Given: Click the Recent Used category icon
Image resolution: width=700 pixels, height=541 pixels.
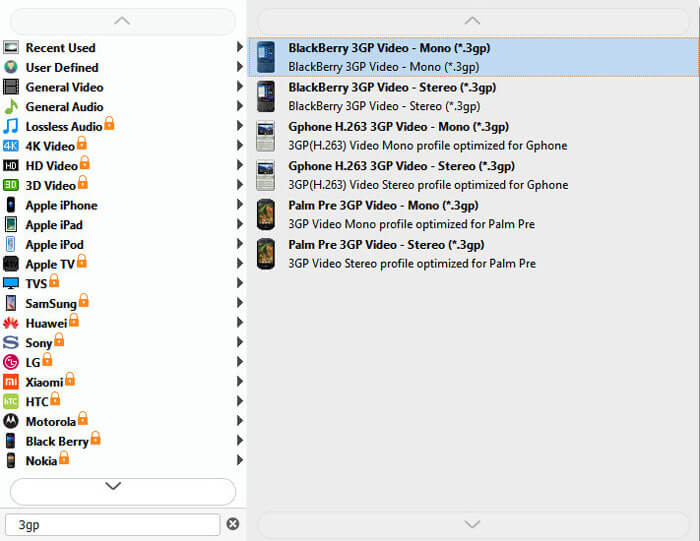Looking at the screenshot, I should (x=11, y=47).
